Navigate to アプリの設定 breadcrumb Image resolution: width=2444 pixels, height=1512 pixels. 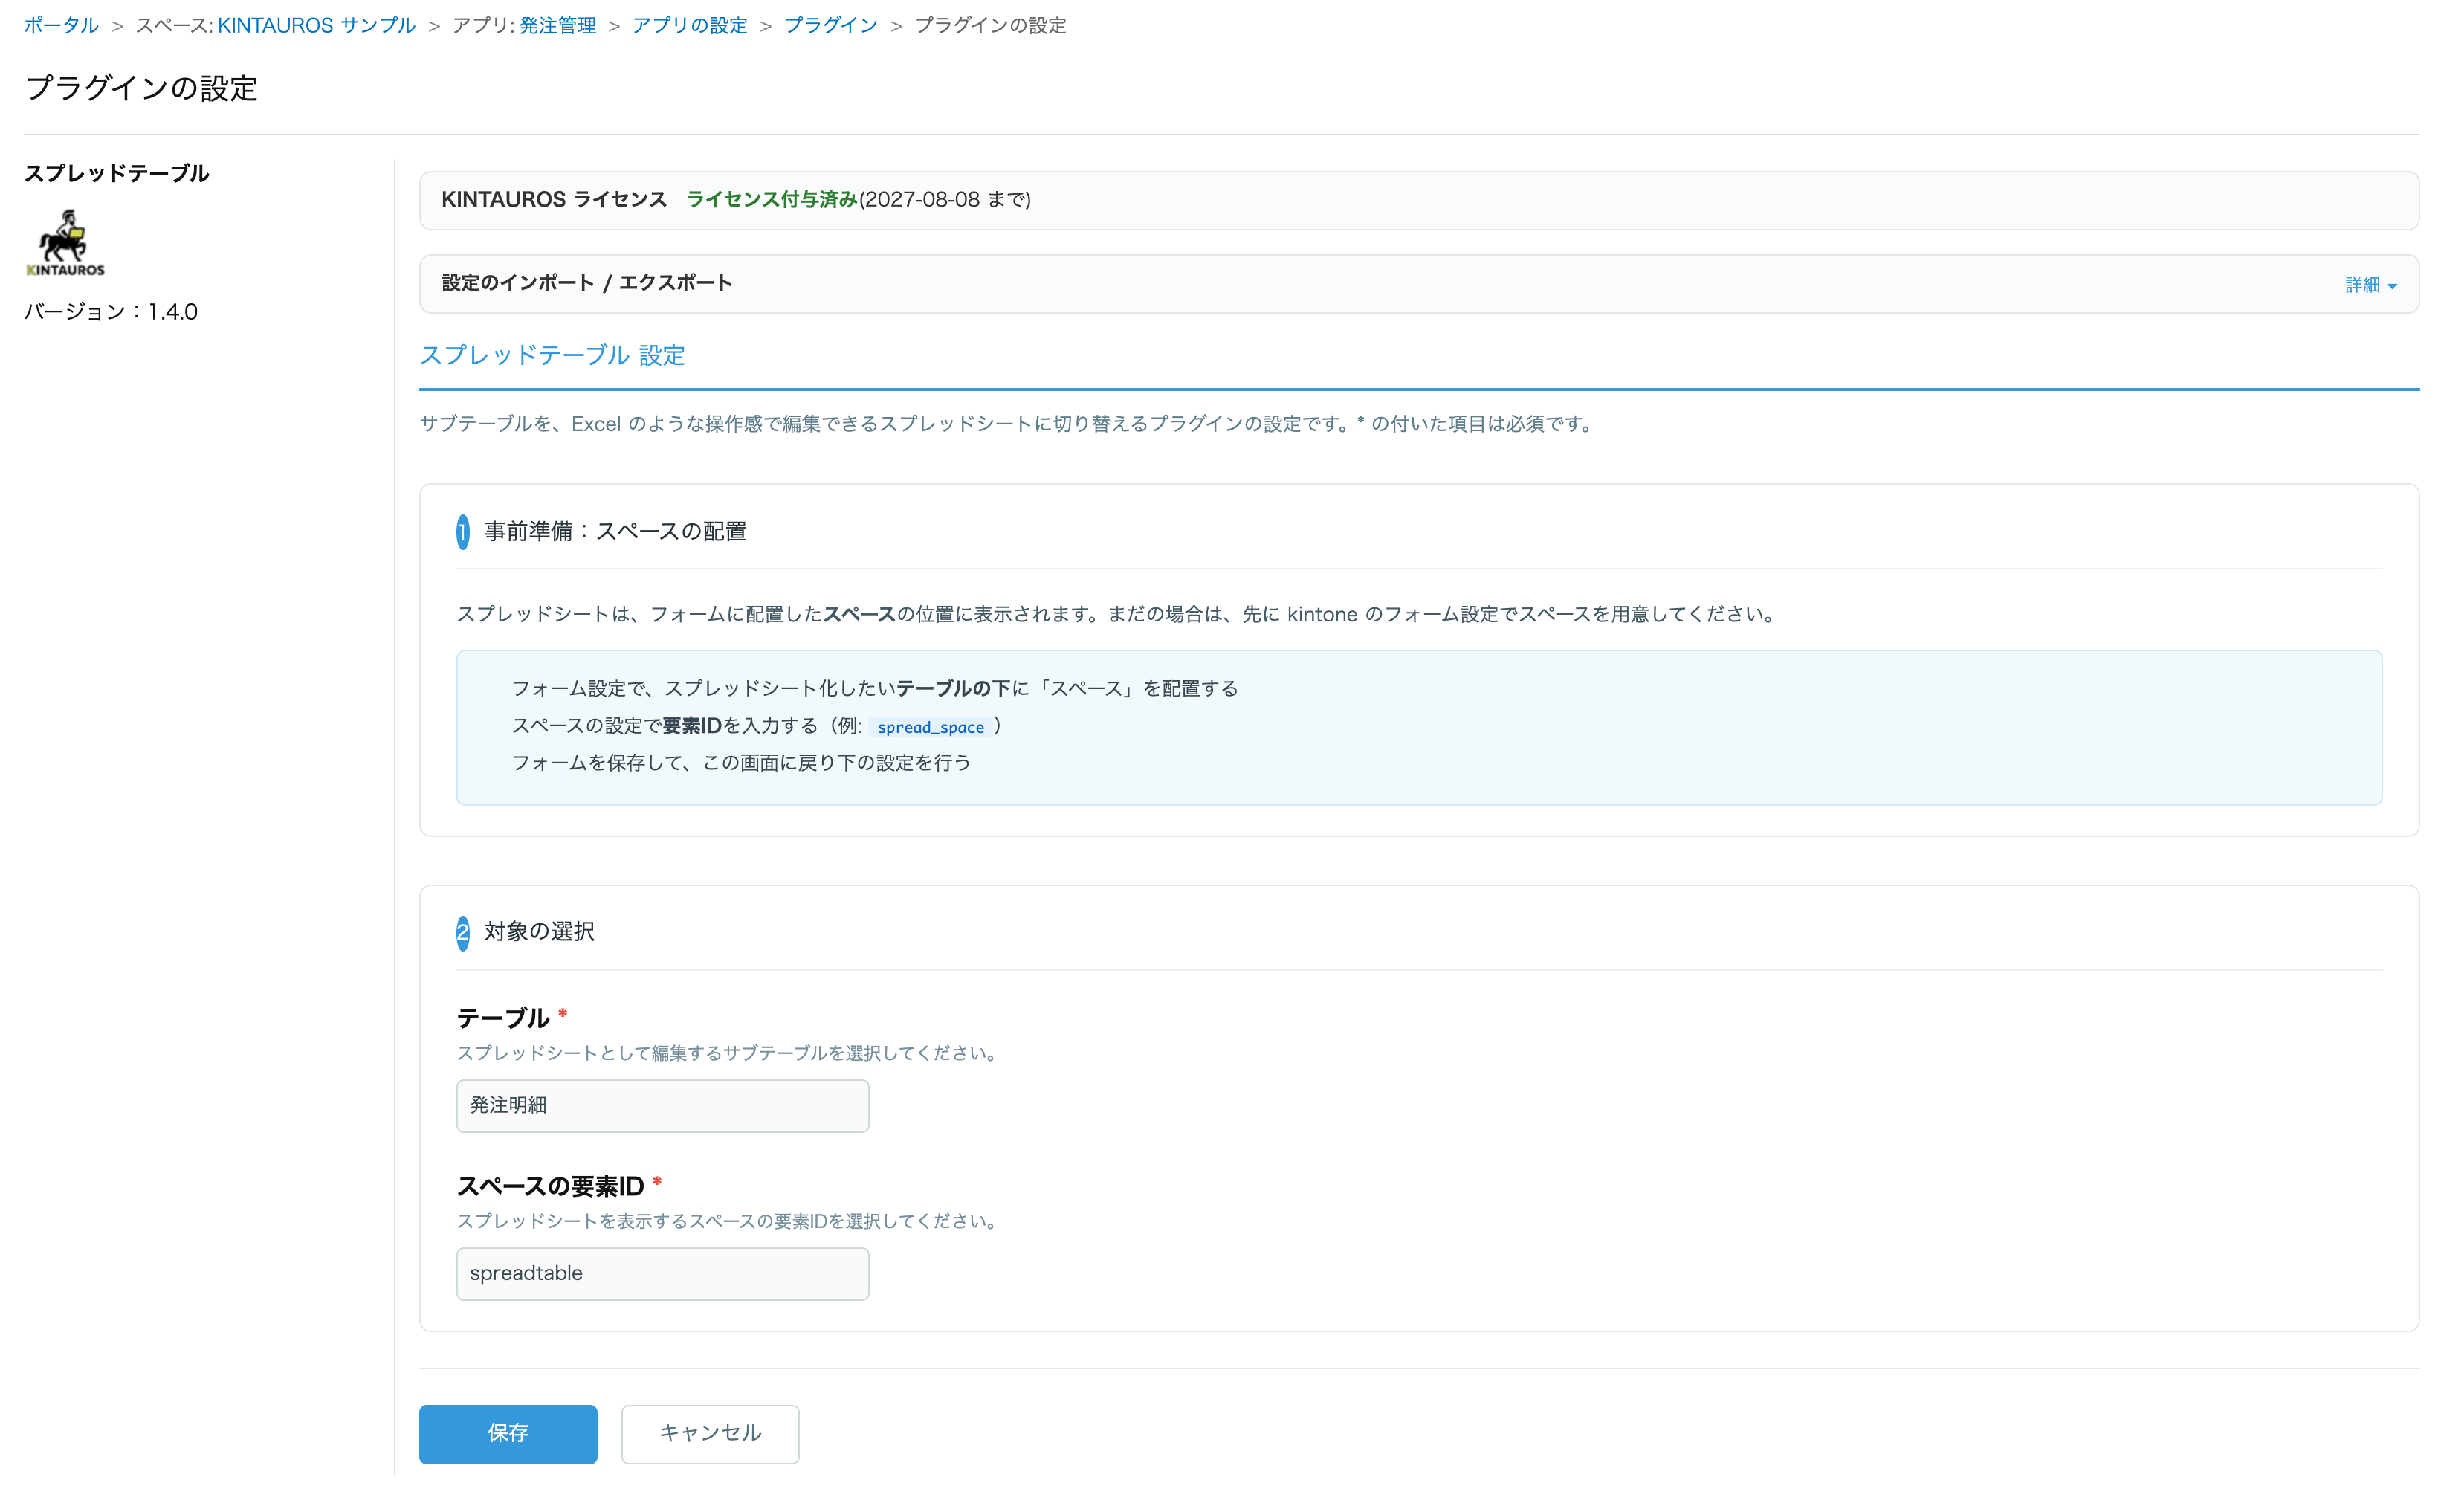[689, 25]
